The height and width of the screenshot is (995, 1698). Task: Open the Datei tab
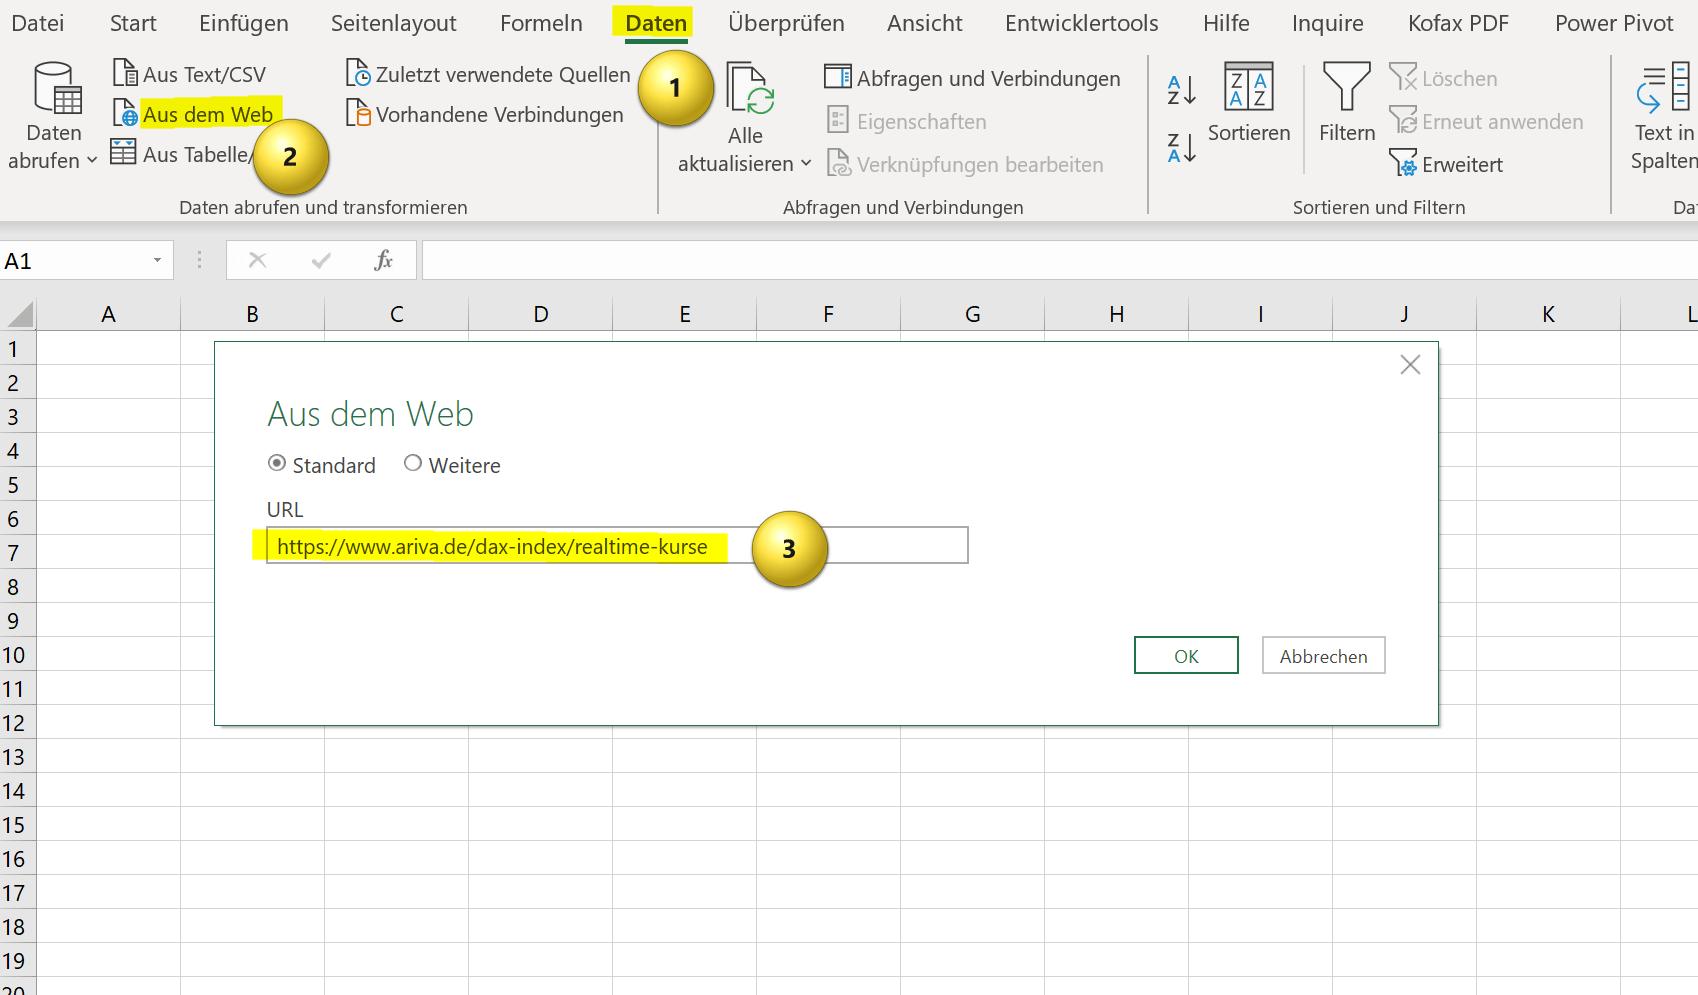click(38, 23)
